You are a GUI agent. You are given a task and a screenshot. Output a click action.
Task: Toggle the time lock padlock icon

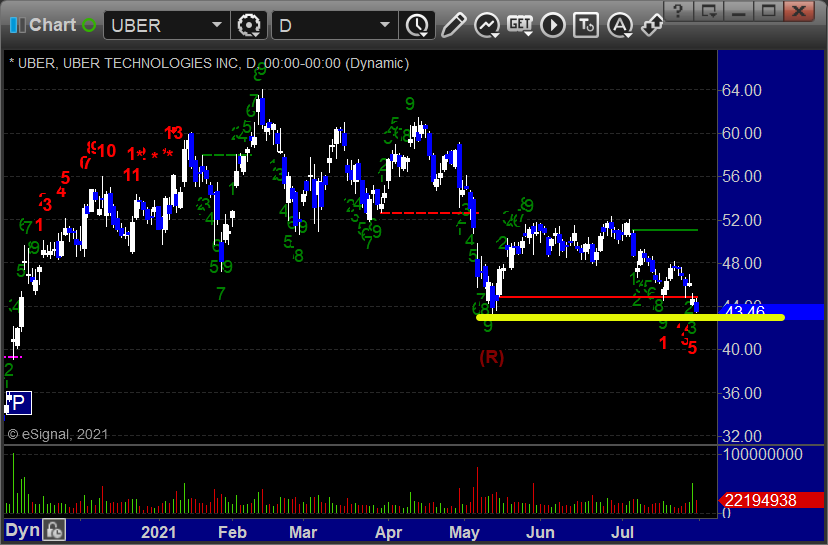click(x=54, y=530)
